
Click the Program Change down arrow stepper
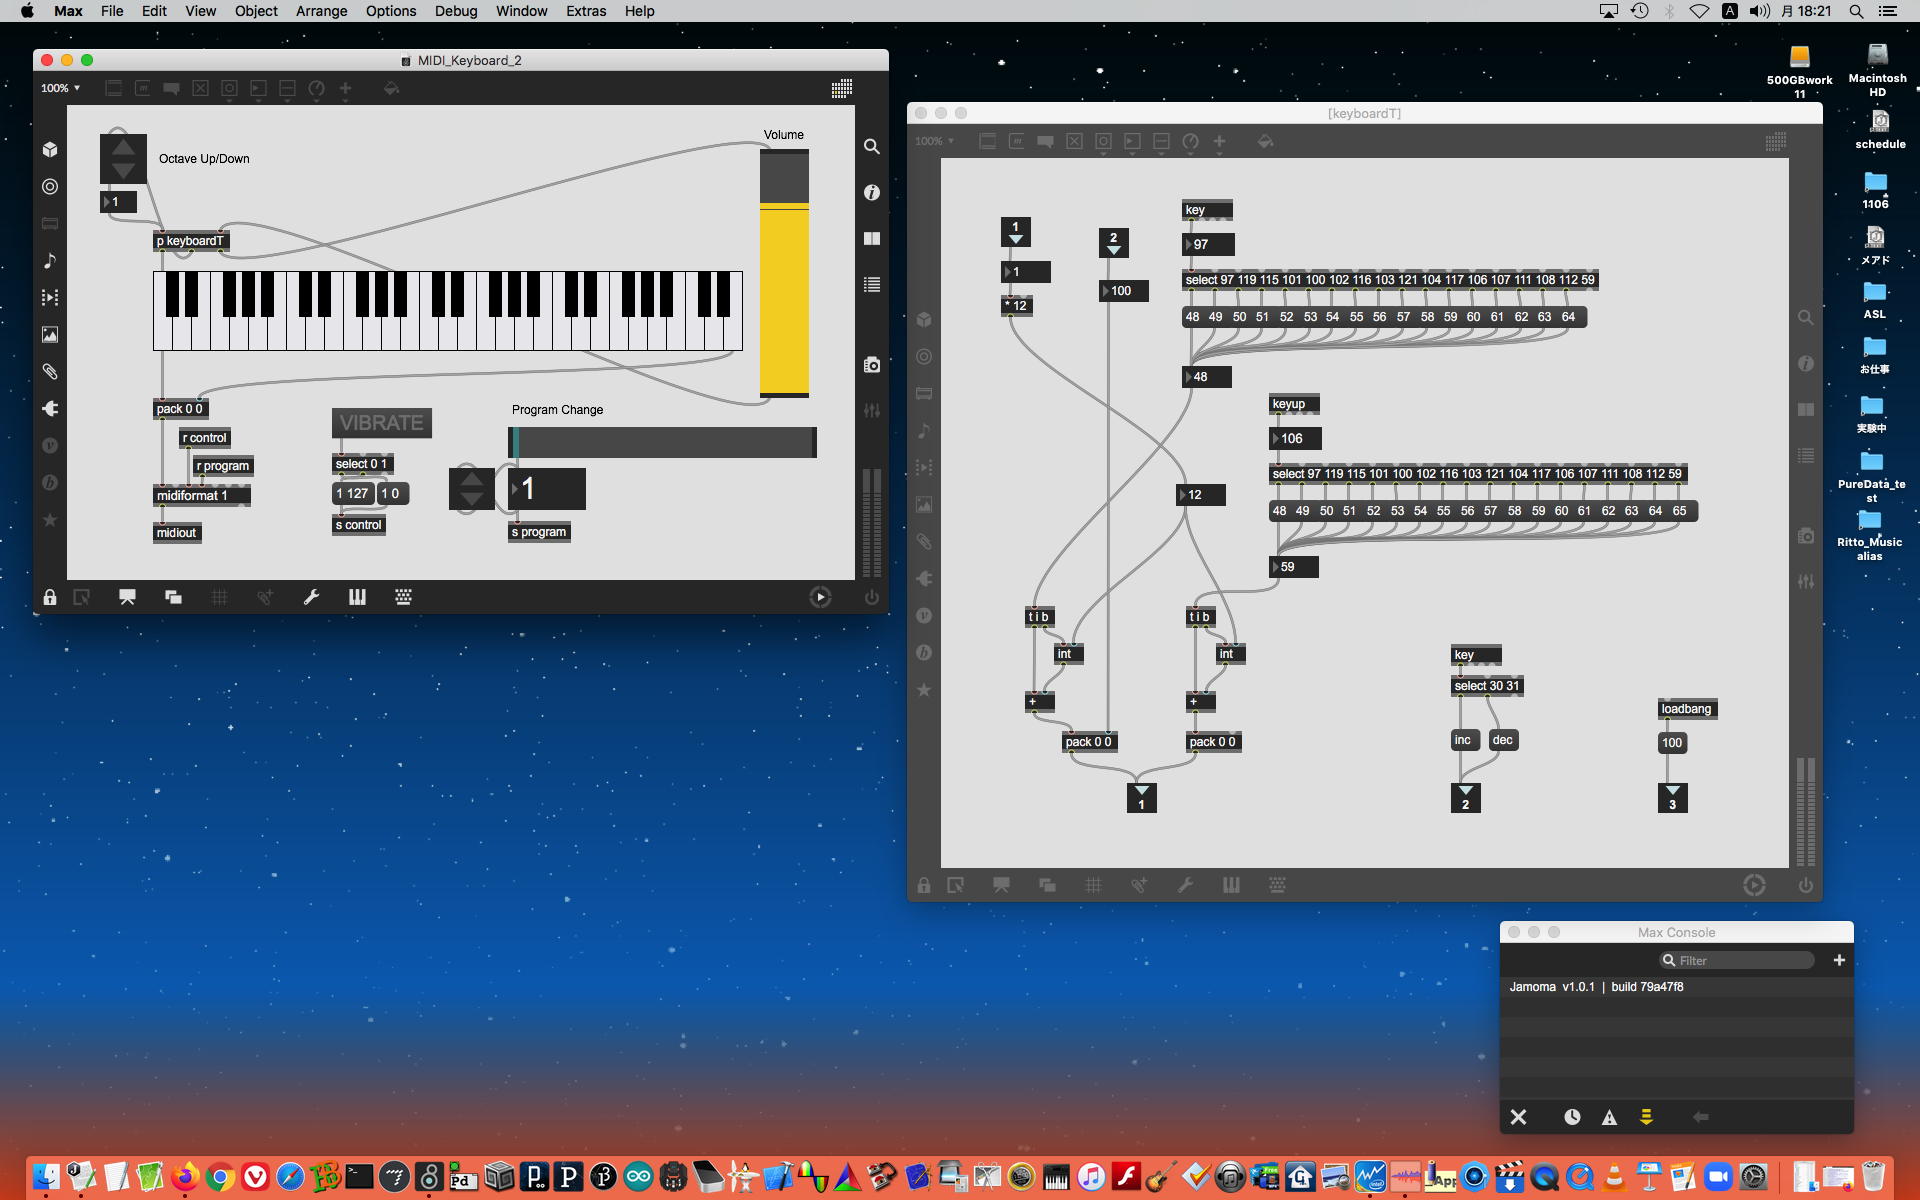click(x=472, y=499)
